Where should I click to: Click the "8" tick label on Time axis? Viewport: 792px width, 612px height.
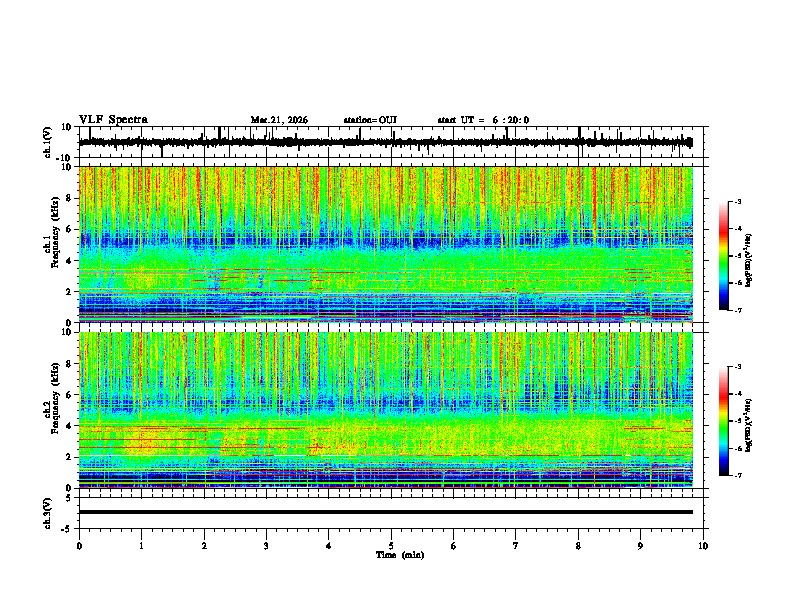pos(578,546)
